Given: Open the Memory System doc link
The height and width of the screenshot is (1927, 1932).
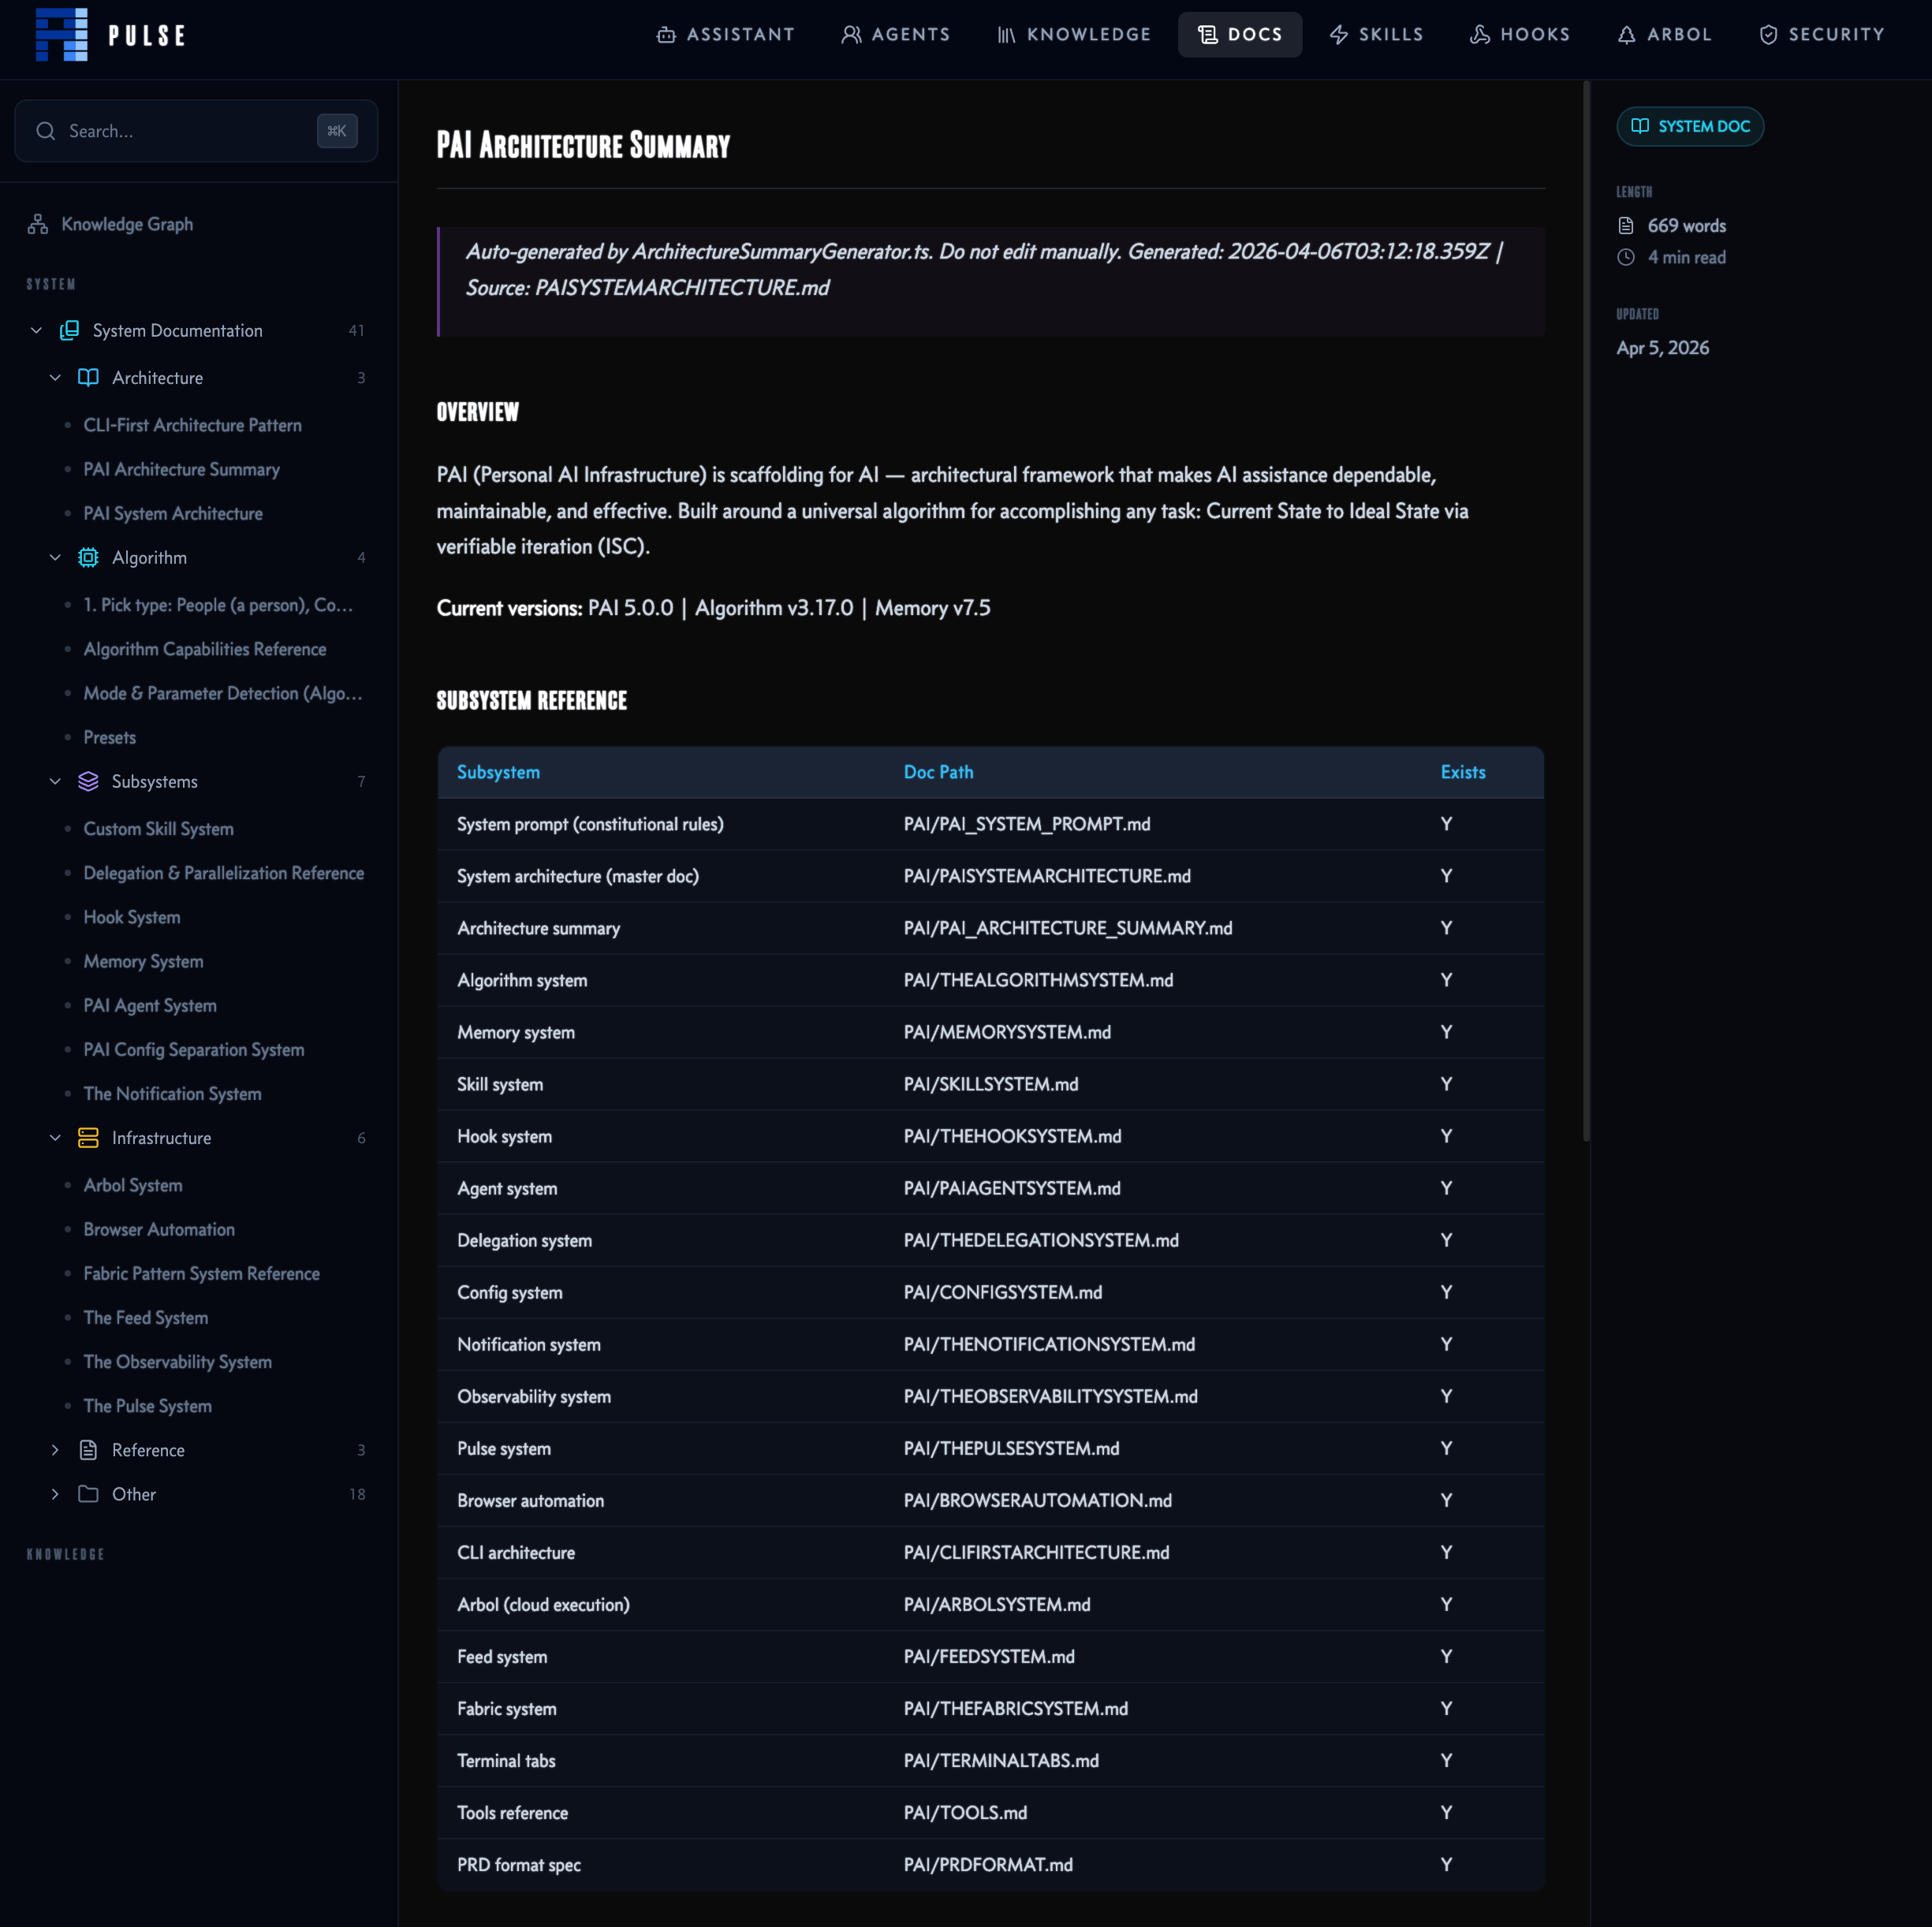Looking at the screenshot, I should [x=143, y=961].
